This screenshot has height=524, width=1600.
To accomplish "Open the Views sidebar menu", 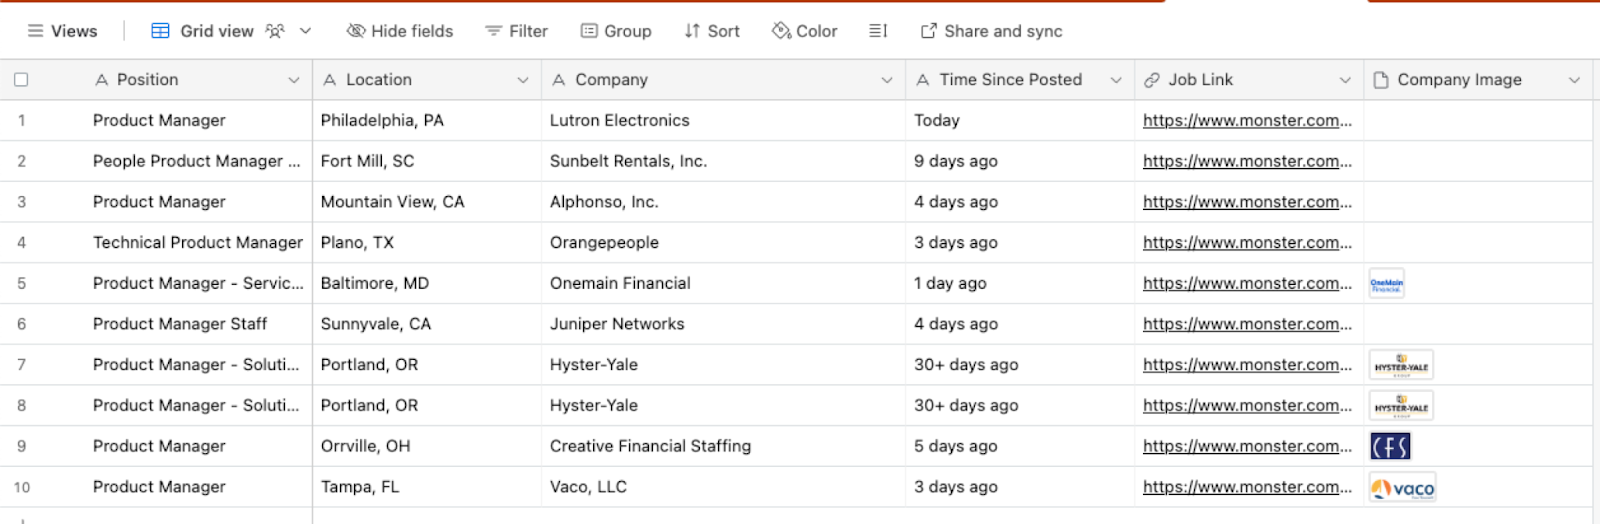I will click(62, 31).
